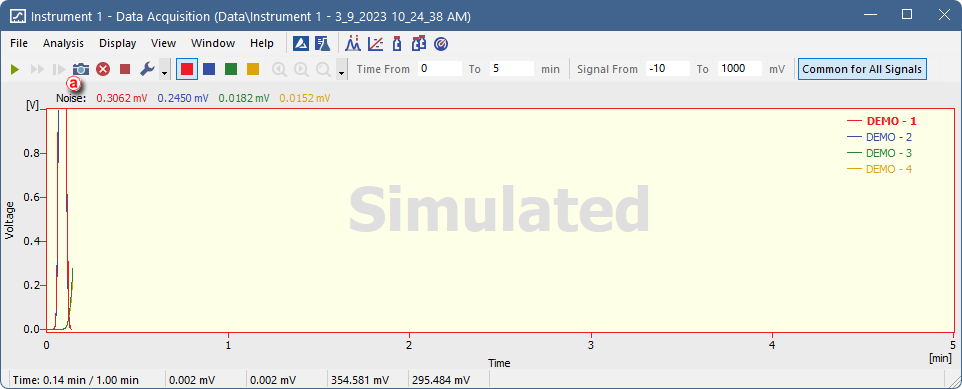
Task: Toggle the yellow signal 4 button
Action: (253, 69)
